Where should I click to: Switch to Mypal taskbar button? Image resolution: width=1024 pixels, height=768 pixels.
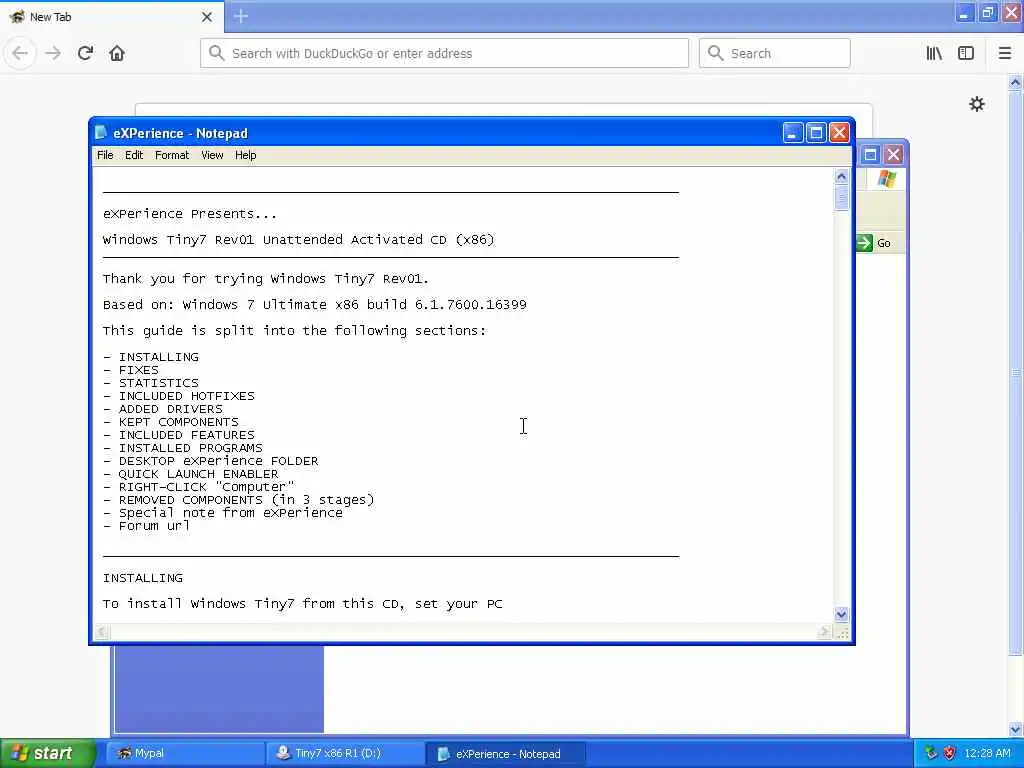coord(185,754)
